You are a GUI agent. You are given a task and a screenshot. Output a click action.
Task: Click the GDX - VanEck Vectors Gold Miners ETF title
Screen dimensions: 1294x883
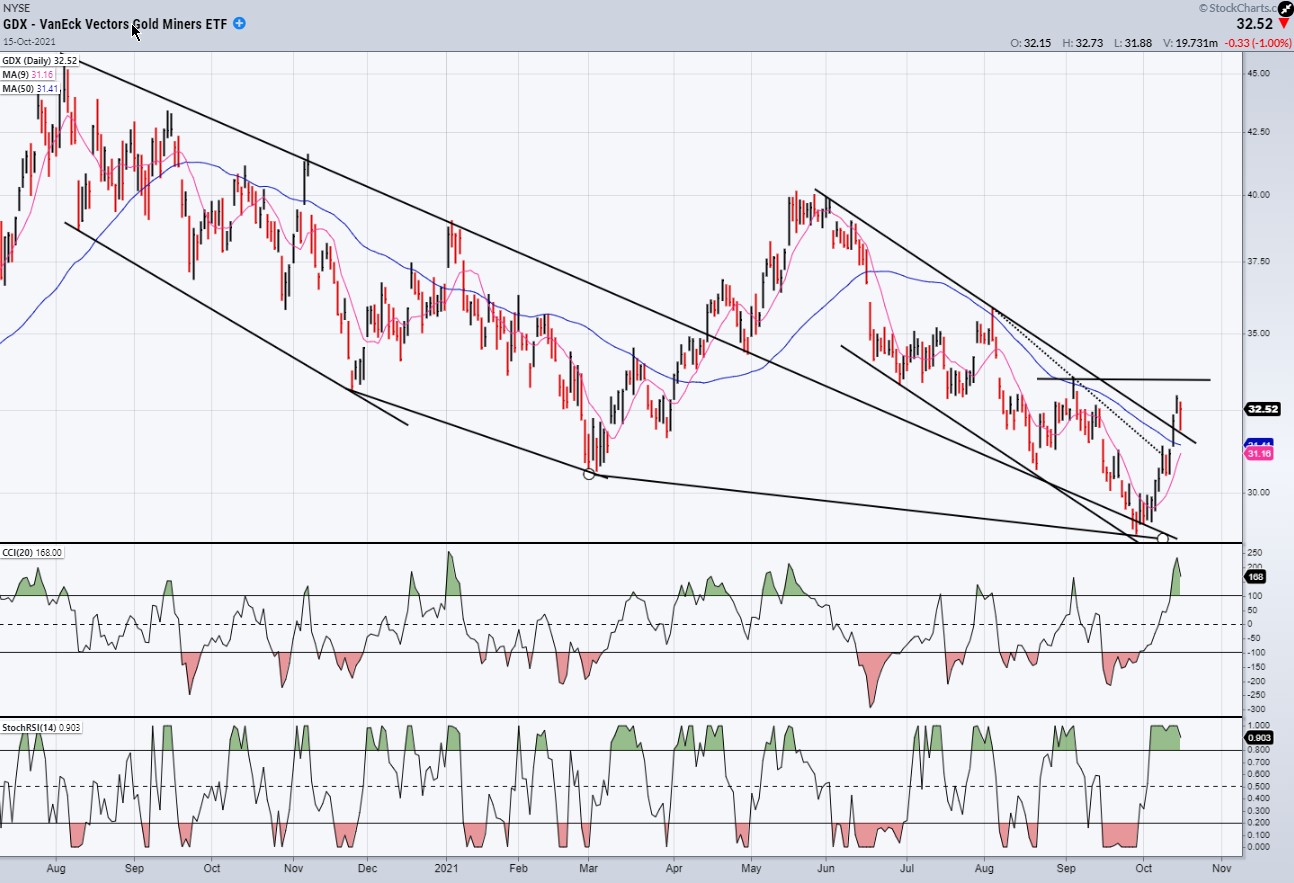115,23
